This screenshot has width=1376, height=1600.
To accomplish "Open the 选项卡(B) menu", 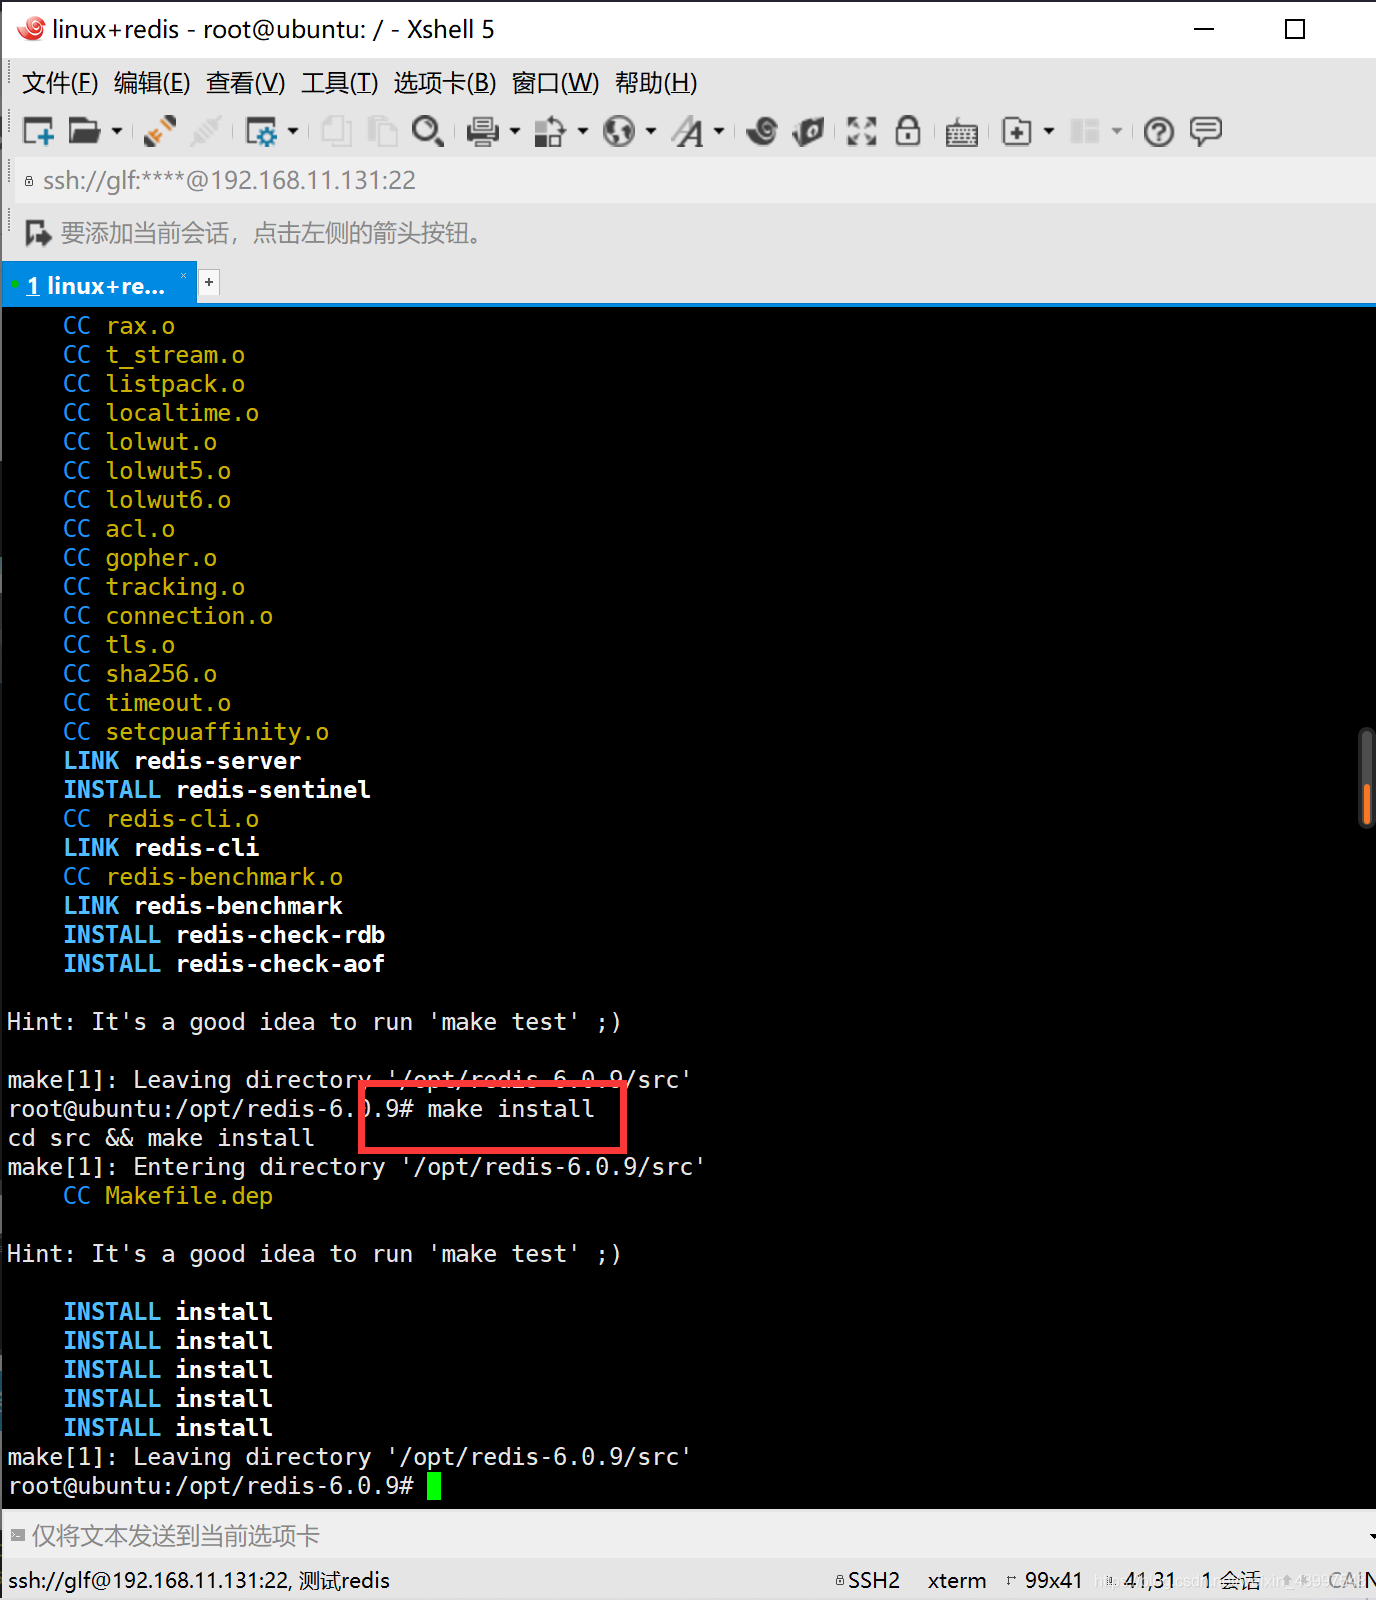I will [x=445, y=83].
